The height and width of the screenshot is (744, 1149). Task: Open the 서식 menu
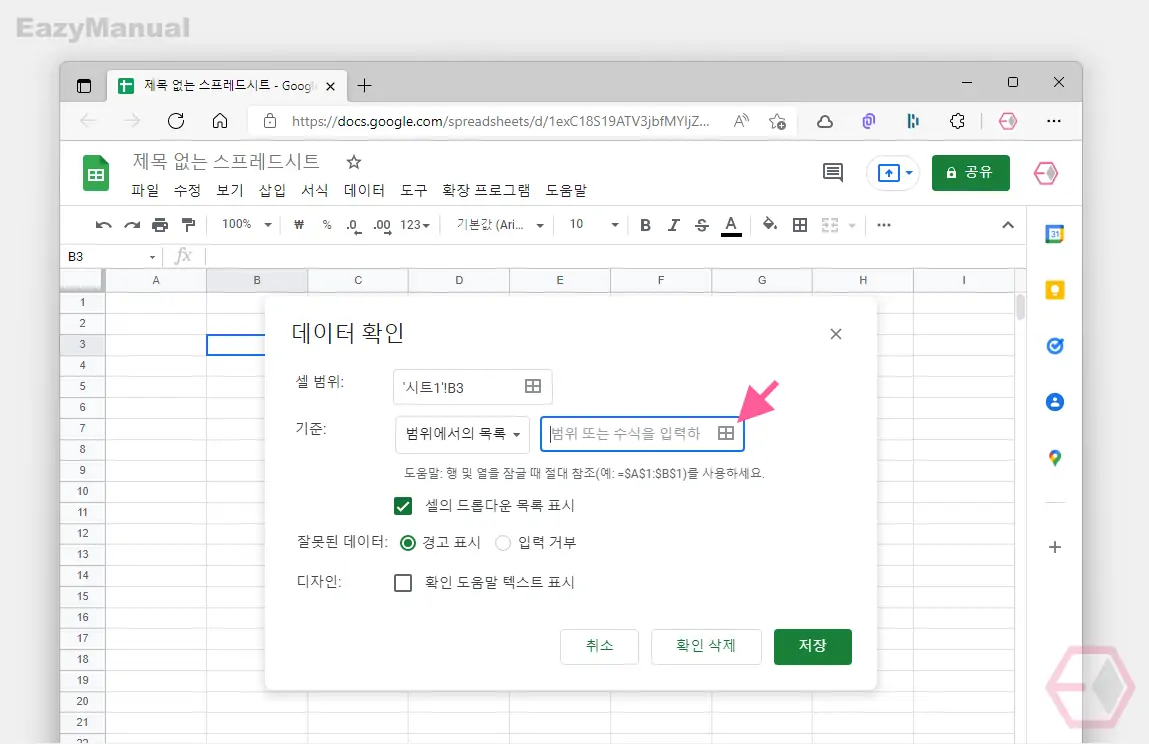pos(314,191)
